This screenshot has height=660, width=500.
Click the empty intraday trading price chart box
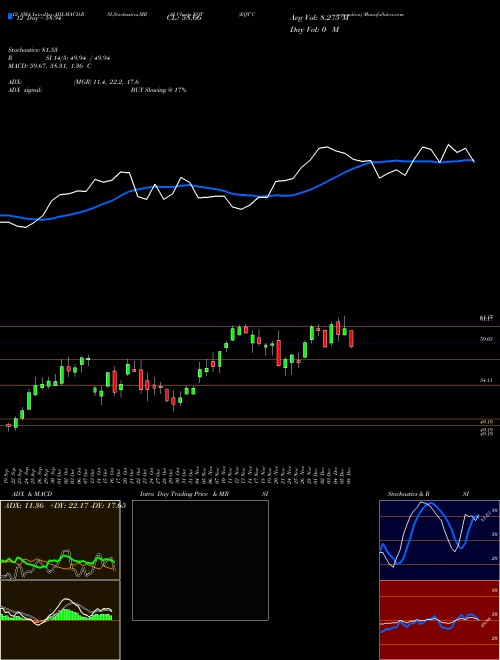200,560
